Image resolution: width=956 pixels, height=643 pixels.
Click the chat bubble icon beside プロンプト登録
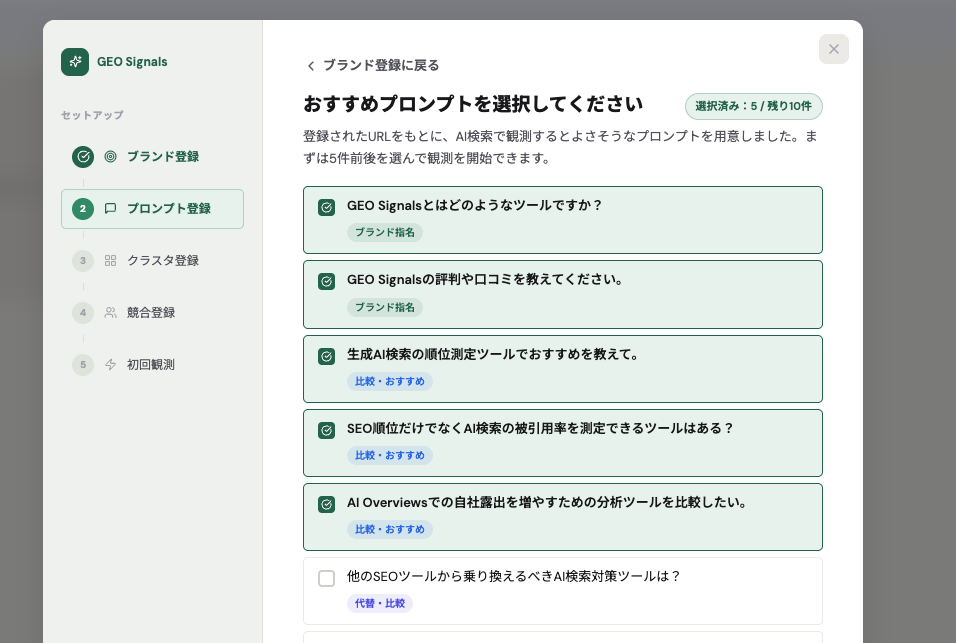(x=110, y=209)
